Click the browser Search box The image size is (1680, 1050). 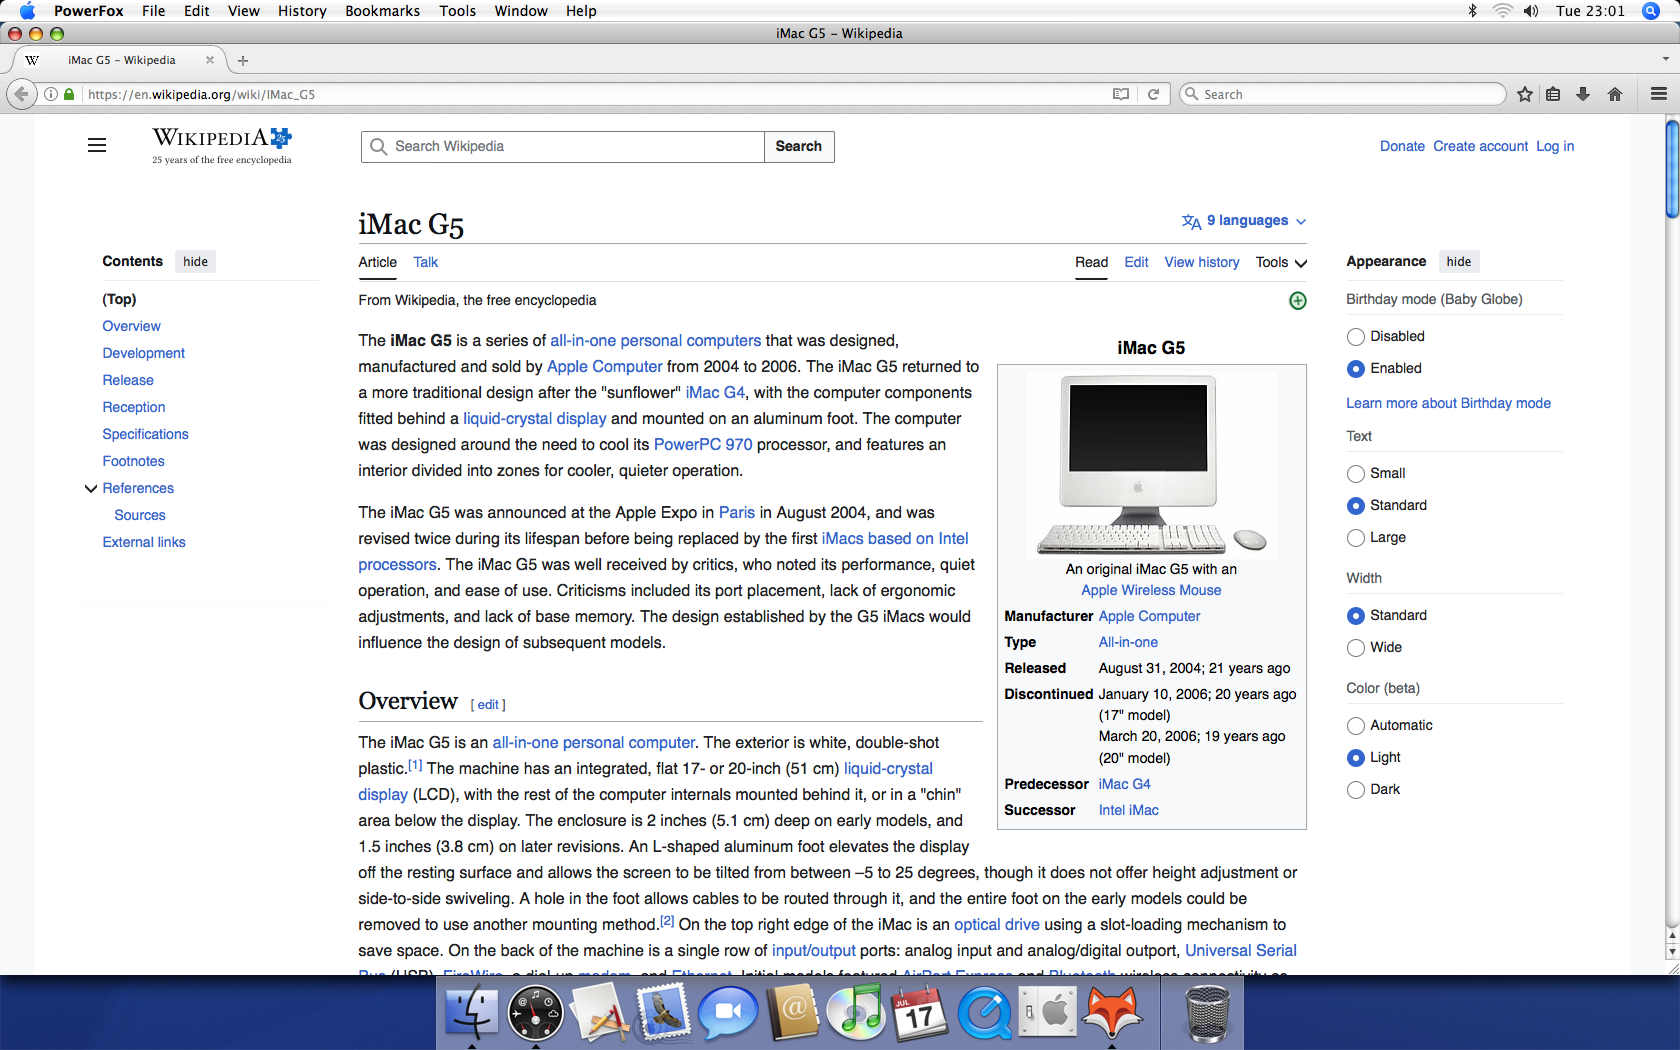point(1342,94)
